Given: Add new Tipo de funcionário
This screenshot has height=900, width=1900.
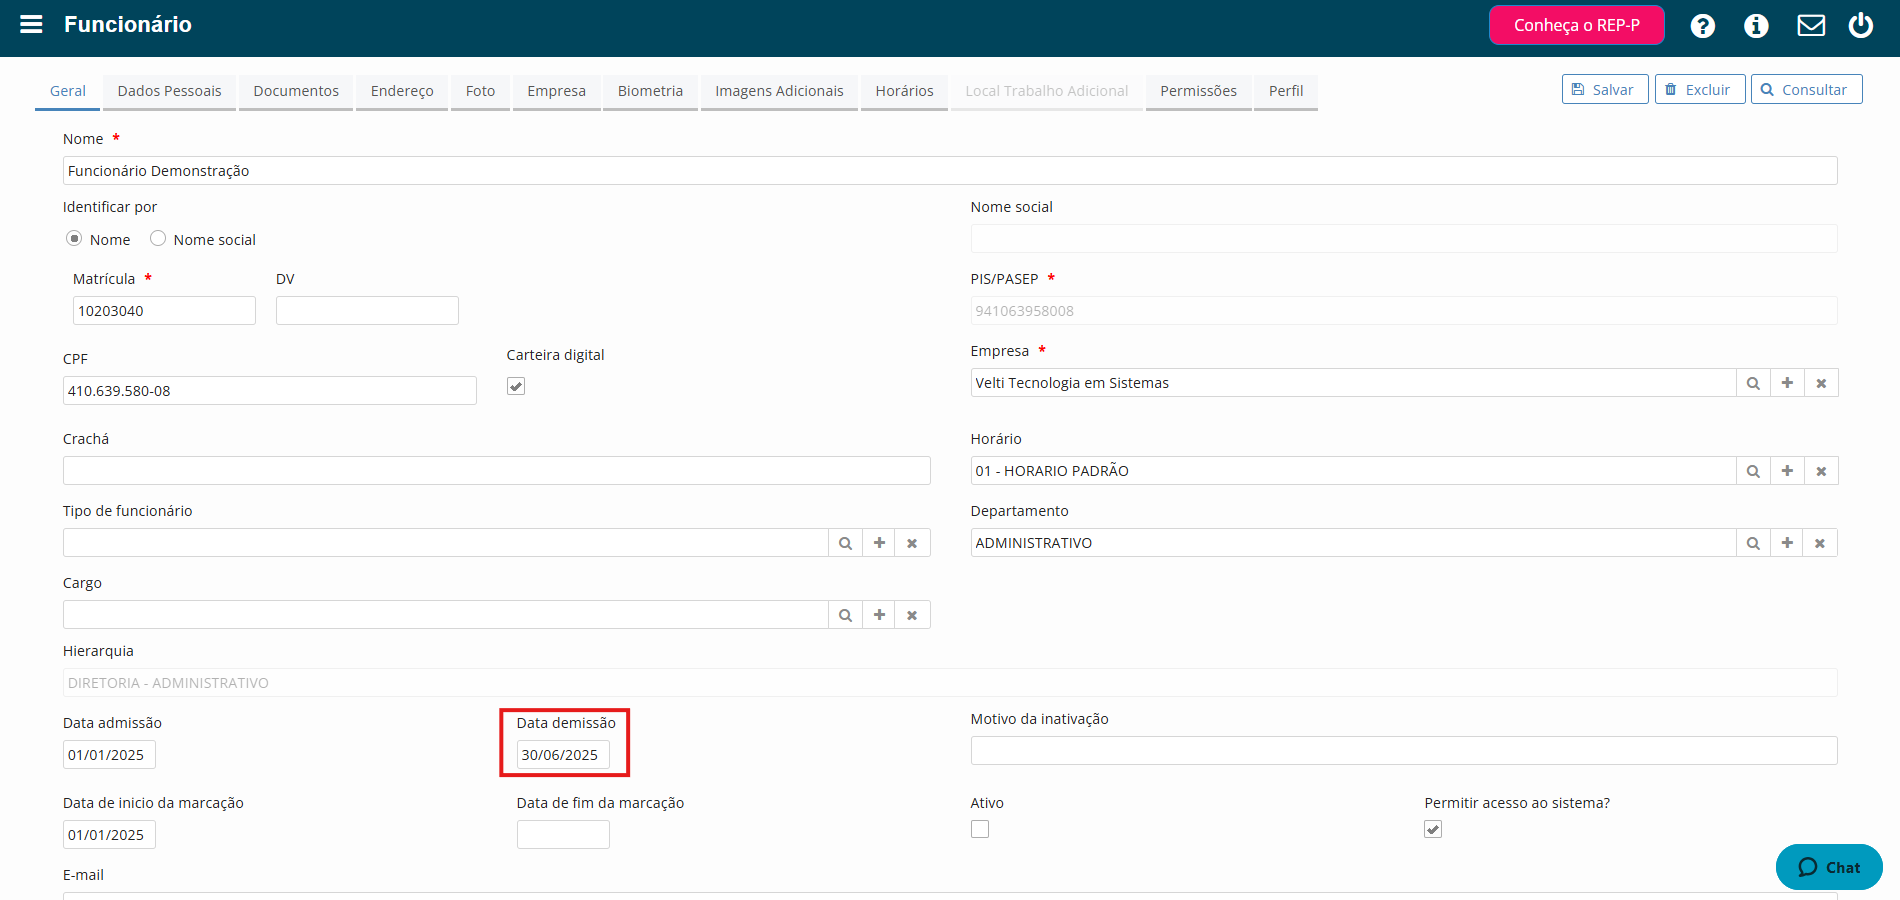Looking at the screenshot, I should pyautogui.click(x=879, y=543).
